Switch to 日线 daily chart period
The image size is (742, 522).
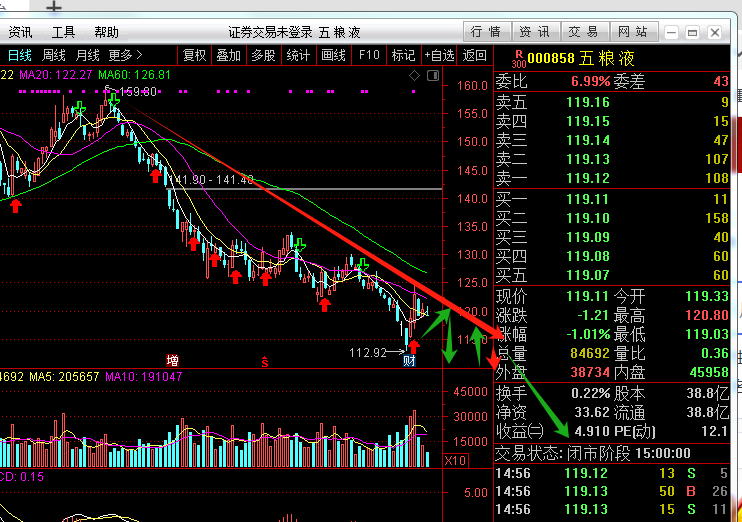click(x=20, y=55)
